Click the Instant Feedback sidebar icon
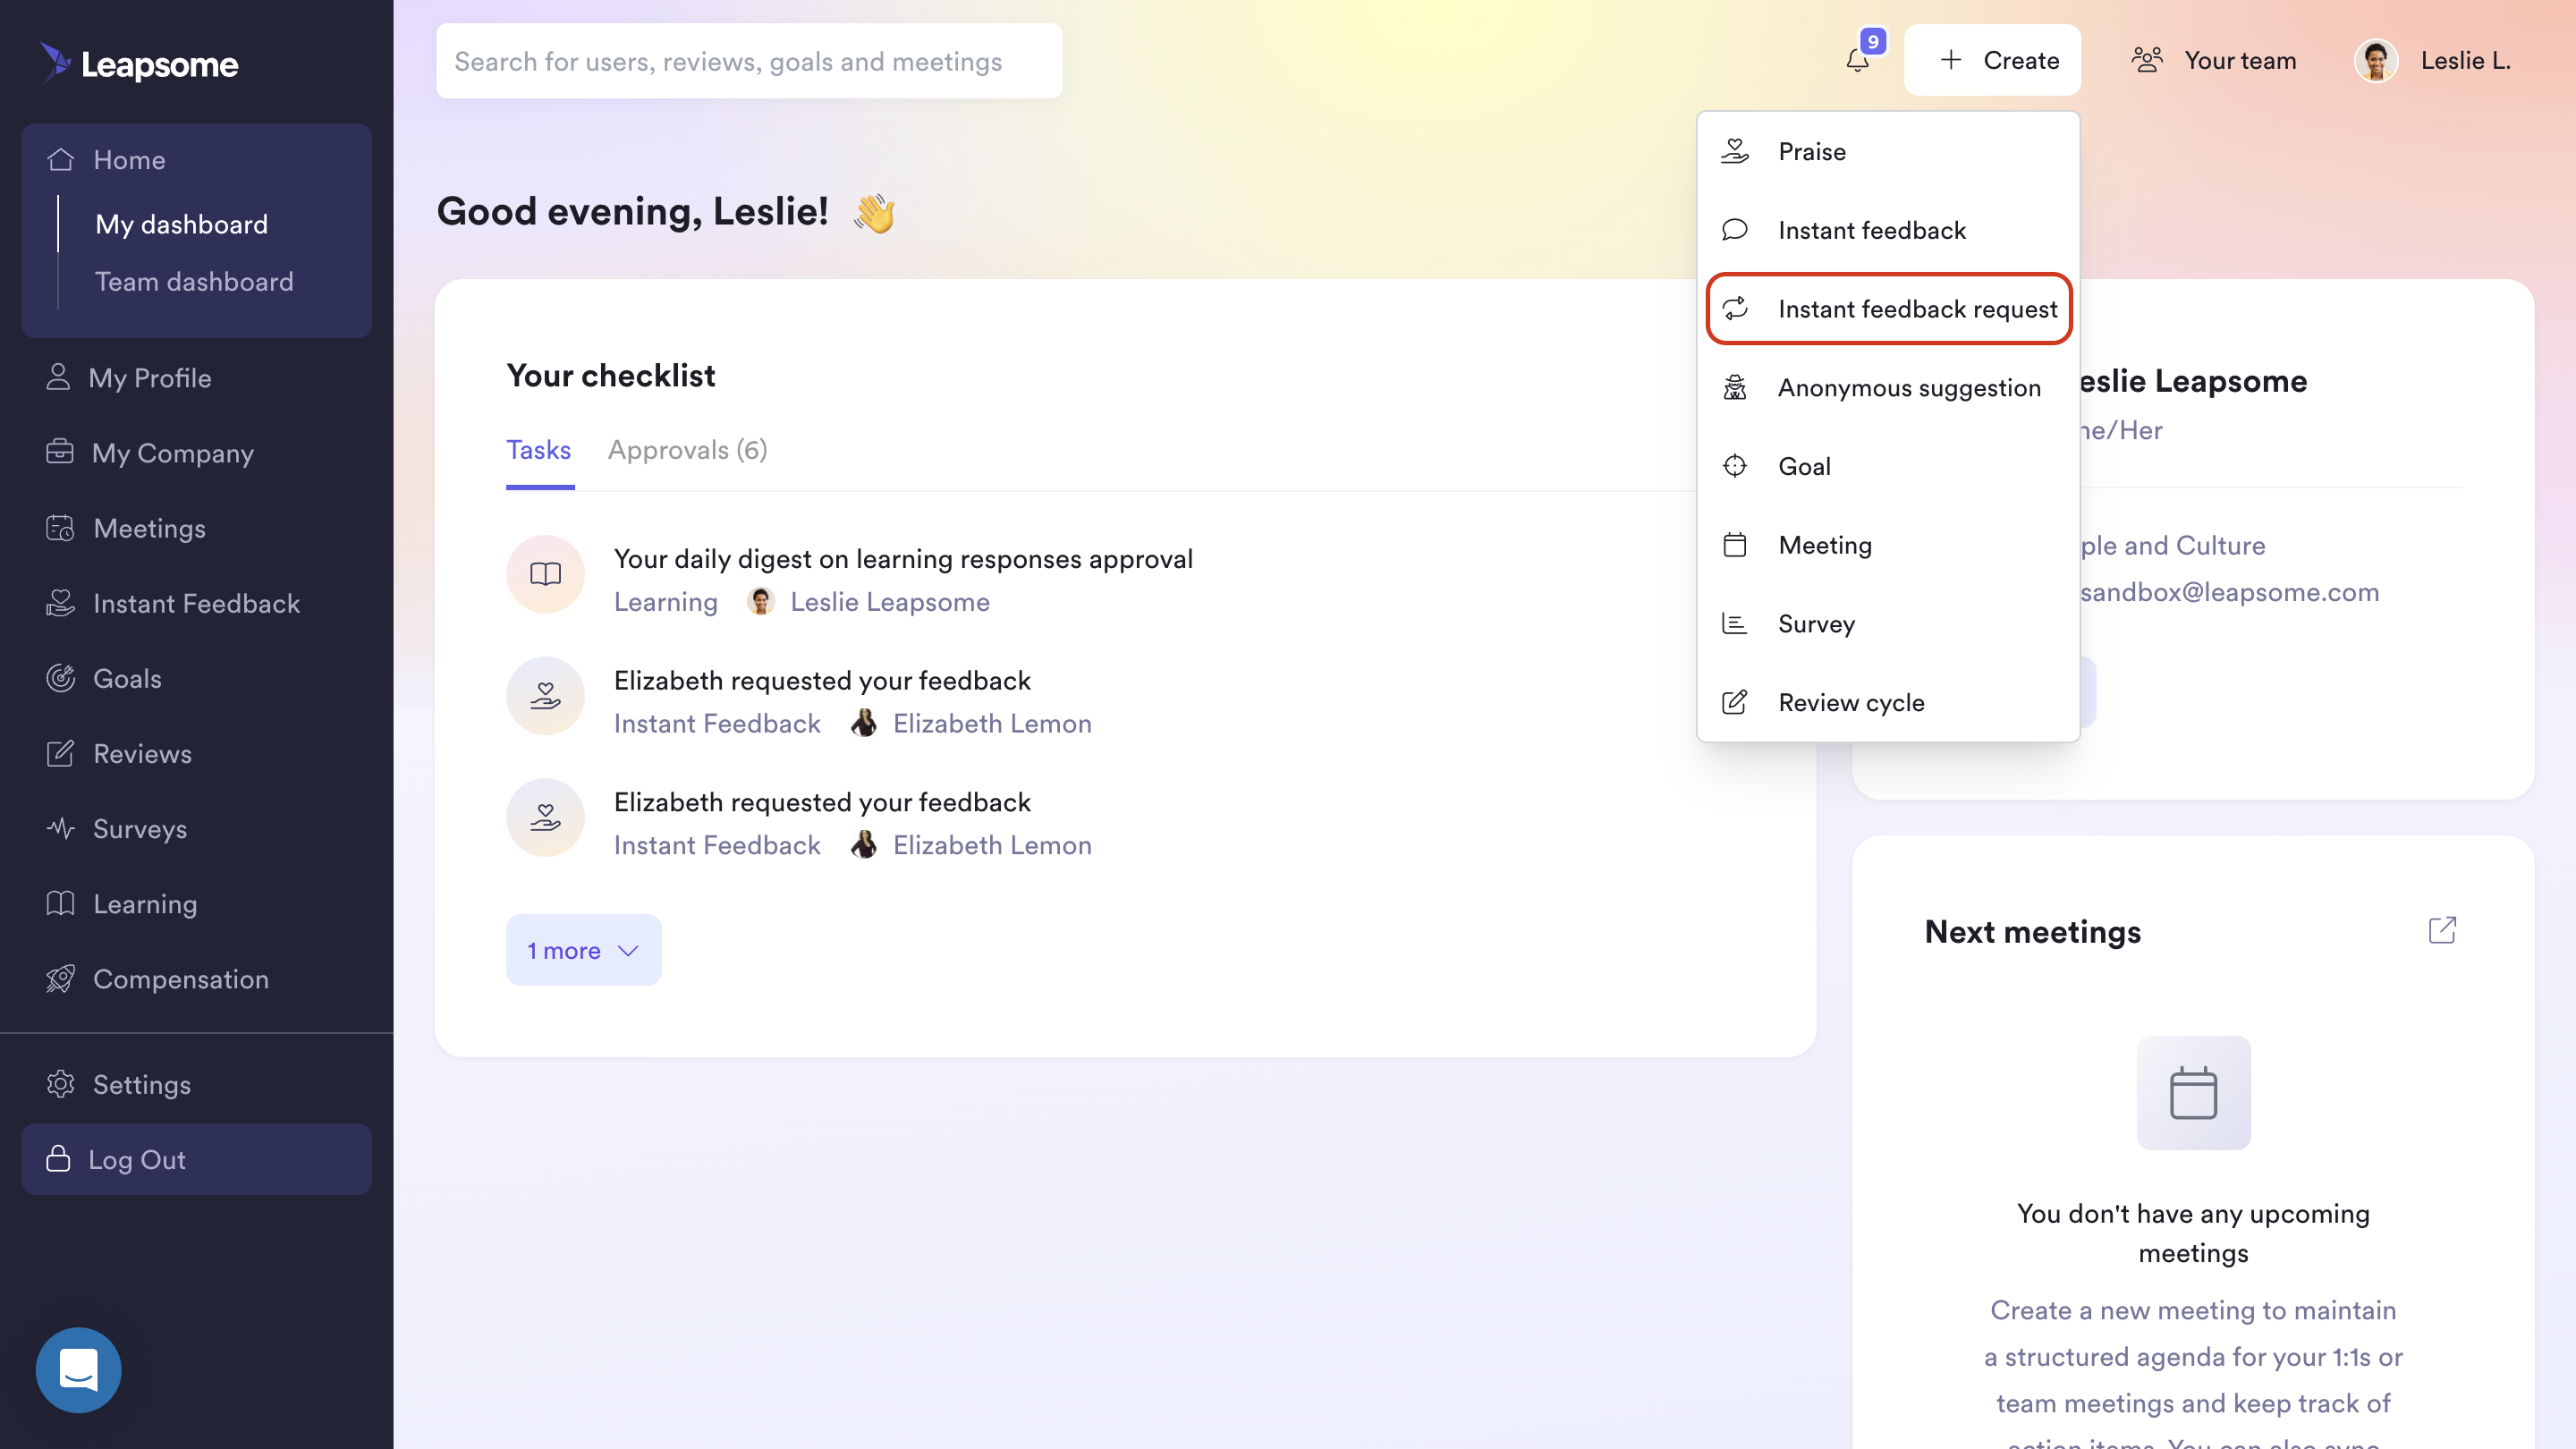The height and width of the screenshot is (1449, 2576). pyautogui.click(x=60, y=603)
